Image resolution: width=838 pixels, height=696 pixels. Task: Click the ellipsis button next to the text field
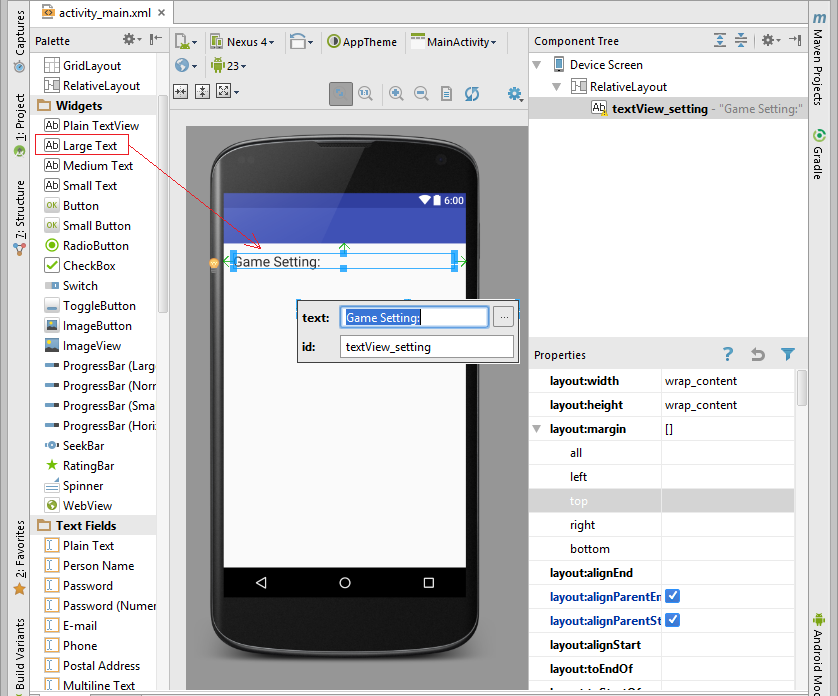click(503, 317)
